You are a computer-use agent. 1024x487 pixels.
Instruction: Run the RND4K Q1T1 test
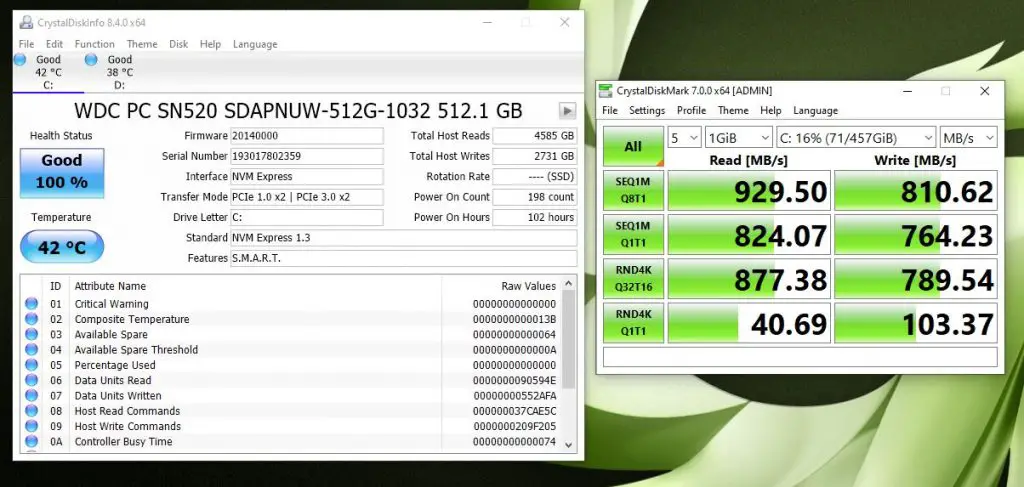(x=633, y=322)
